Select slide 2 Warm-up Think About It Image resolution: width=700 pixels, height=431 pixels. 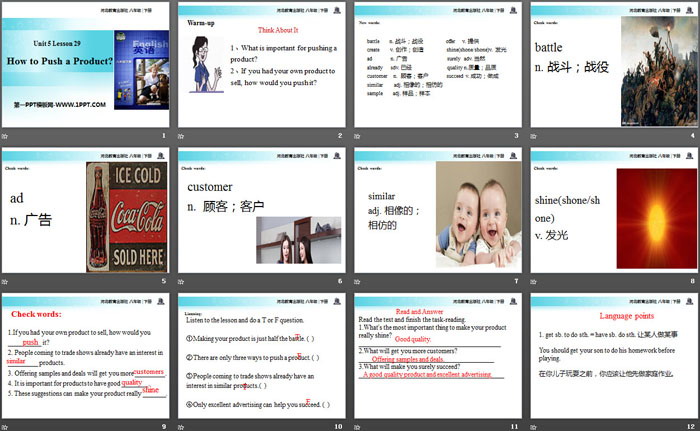point(262,65)
